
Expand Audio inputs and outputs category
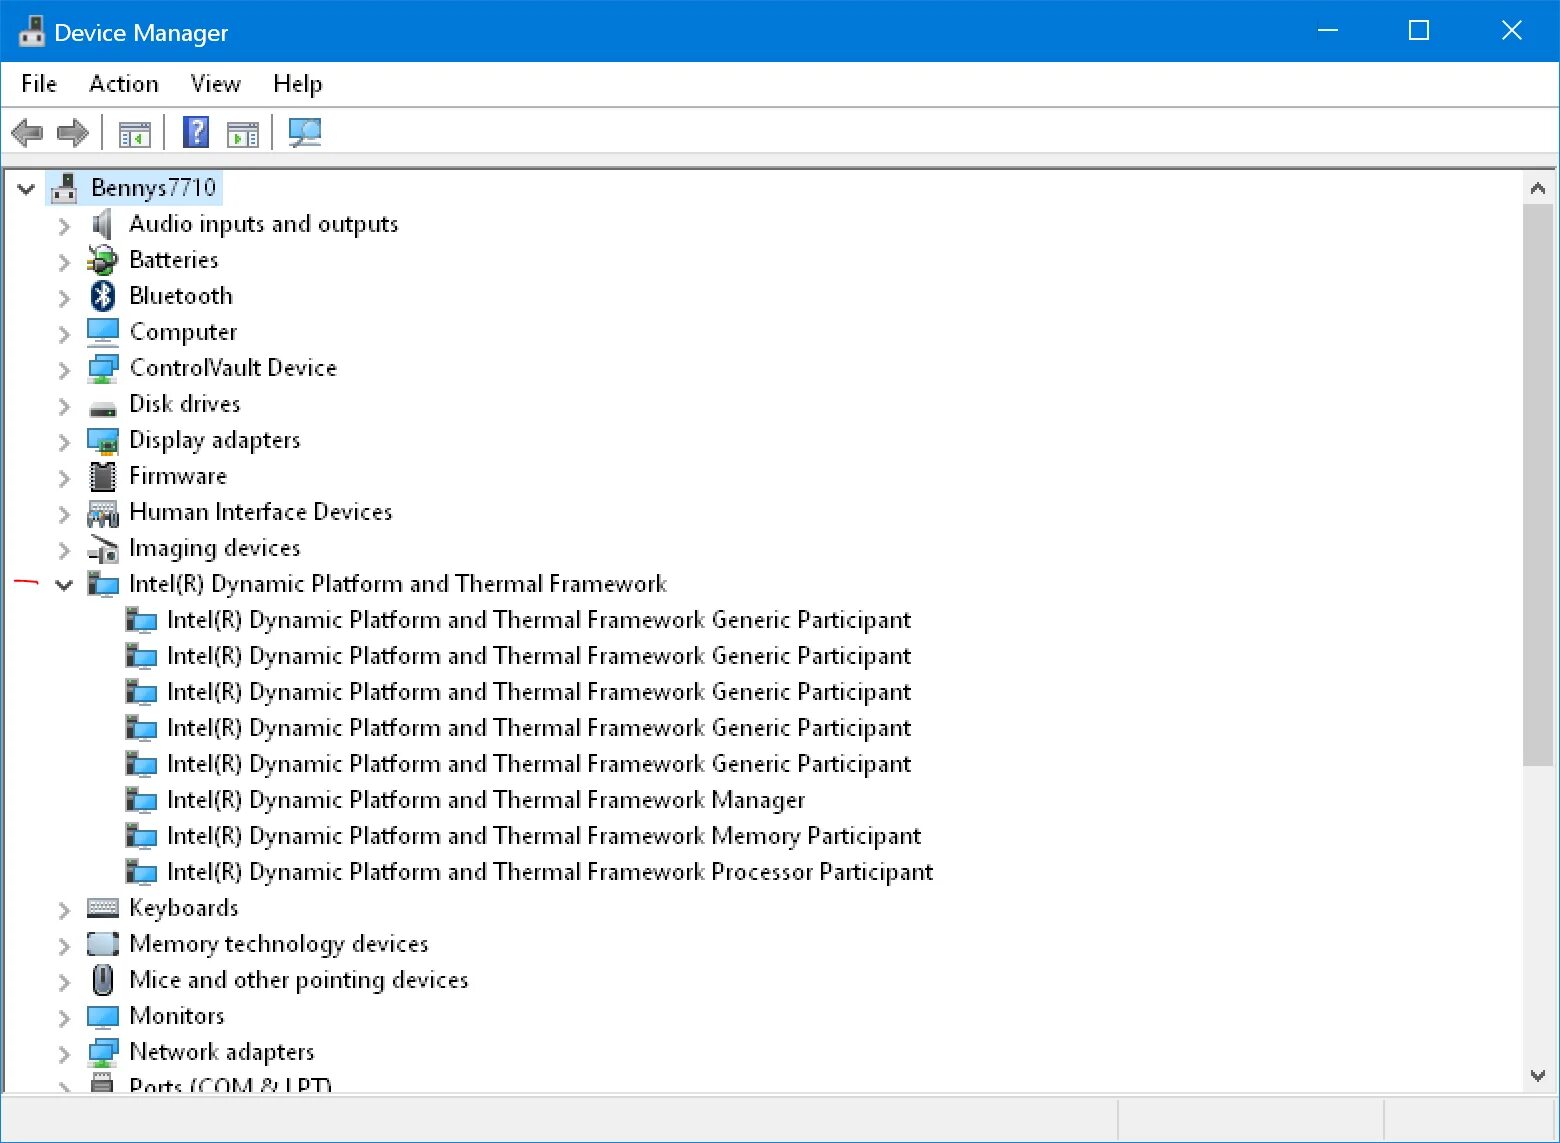(x=64, y=226)
